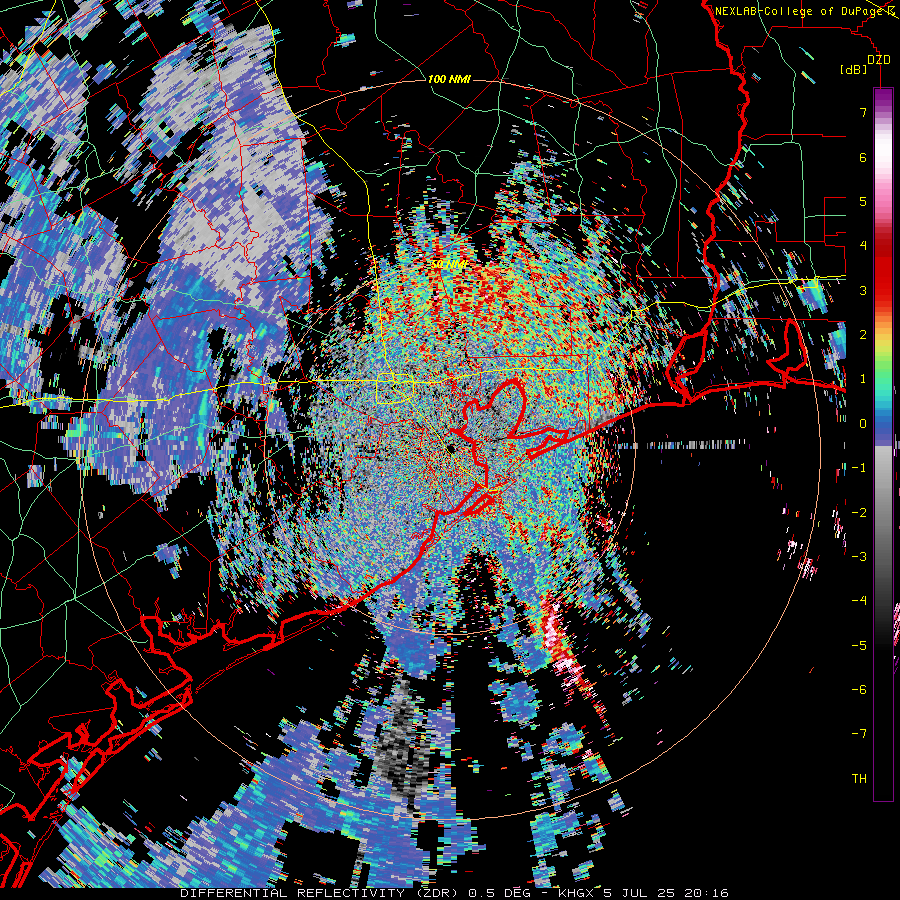Select the -6 dB scale label
The height and width of the screenshot is (900, 900).
(859, 690)
